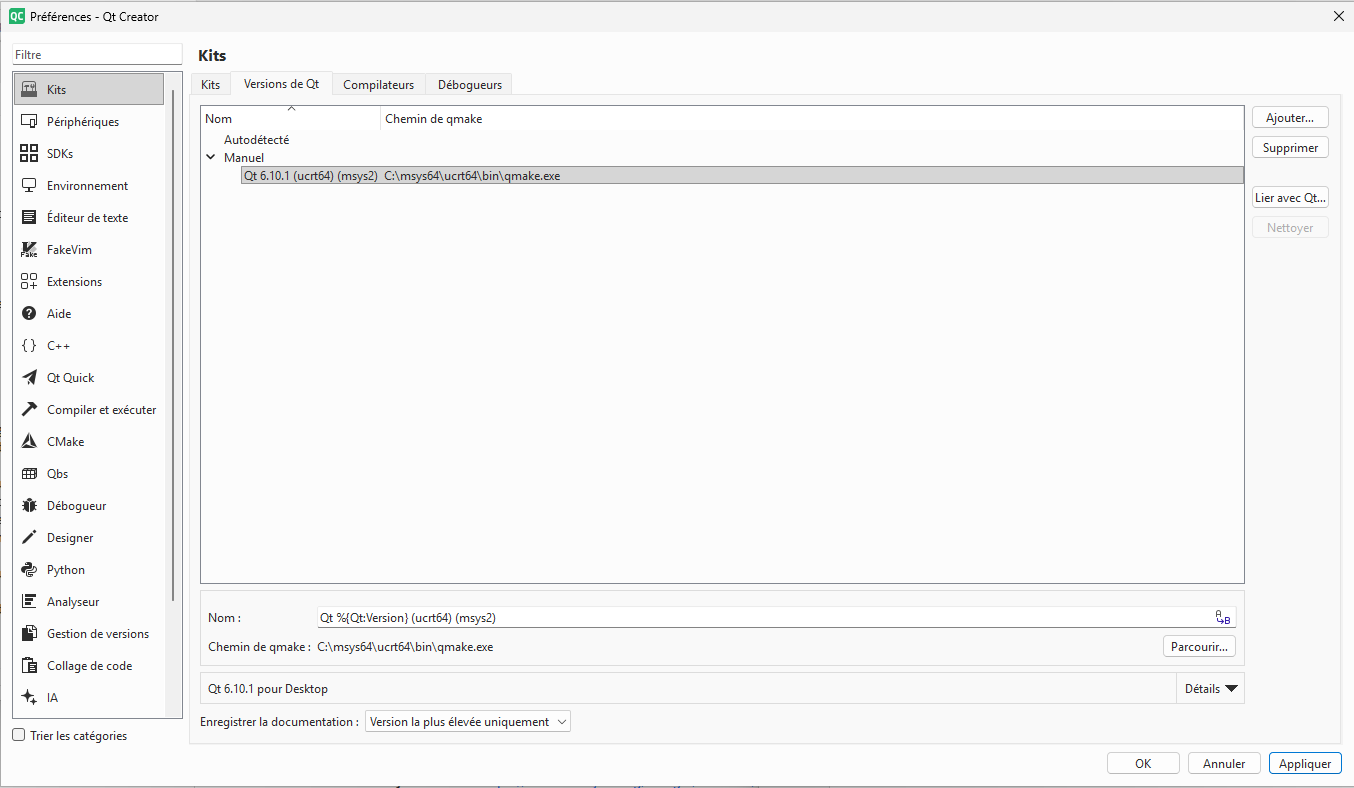Image resolution: width=1354 pixels, height=788 pixels.
Task: Expand the Détails section
Action: point(1211,688)
